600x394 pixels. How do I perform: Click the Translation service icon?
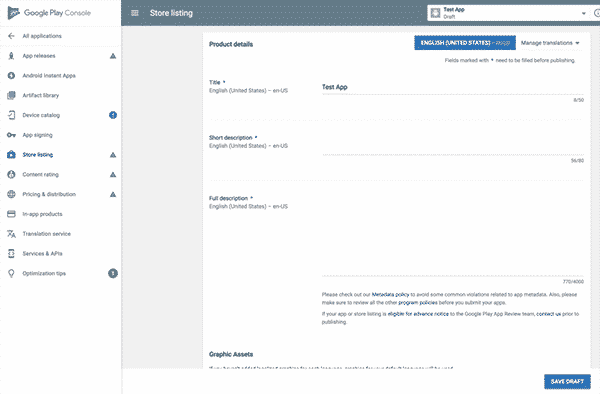pos(11,234)
